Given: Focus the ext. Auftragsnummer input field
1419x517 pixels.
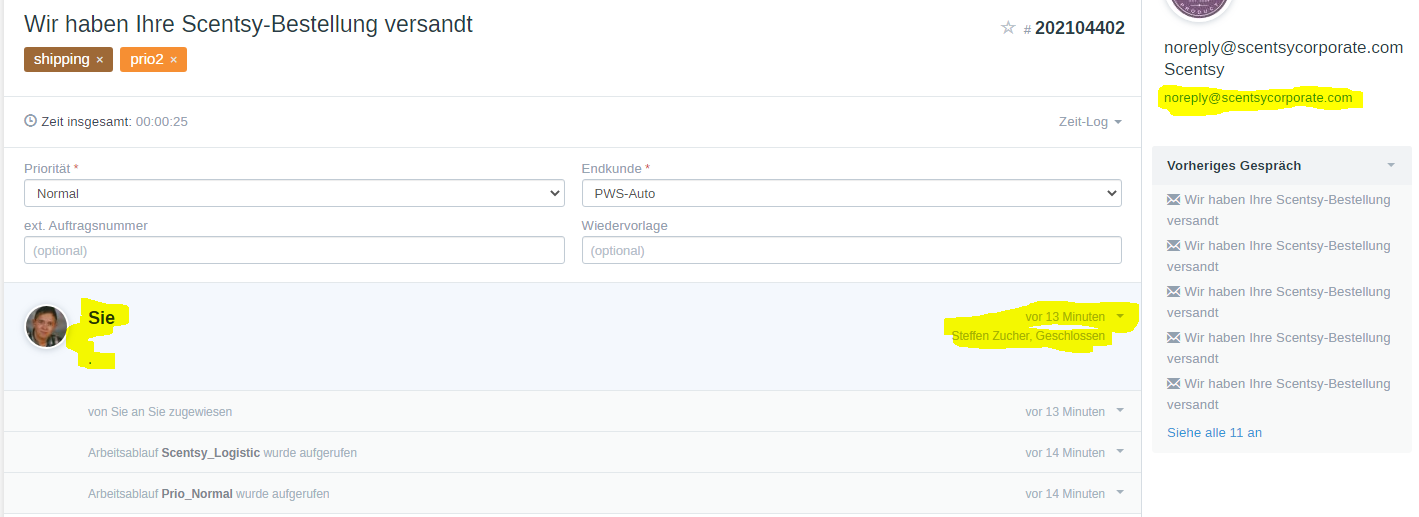Looking at the screenshot, I should (294, 250).
